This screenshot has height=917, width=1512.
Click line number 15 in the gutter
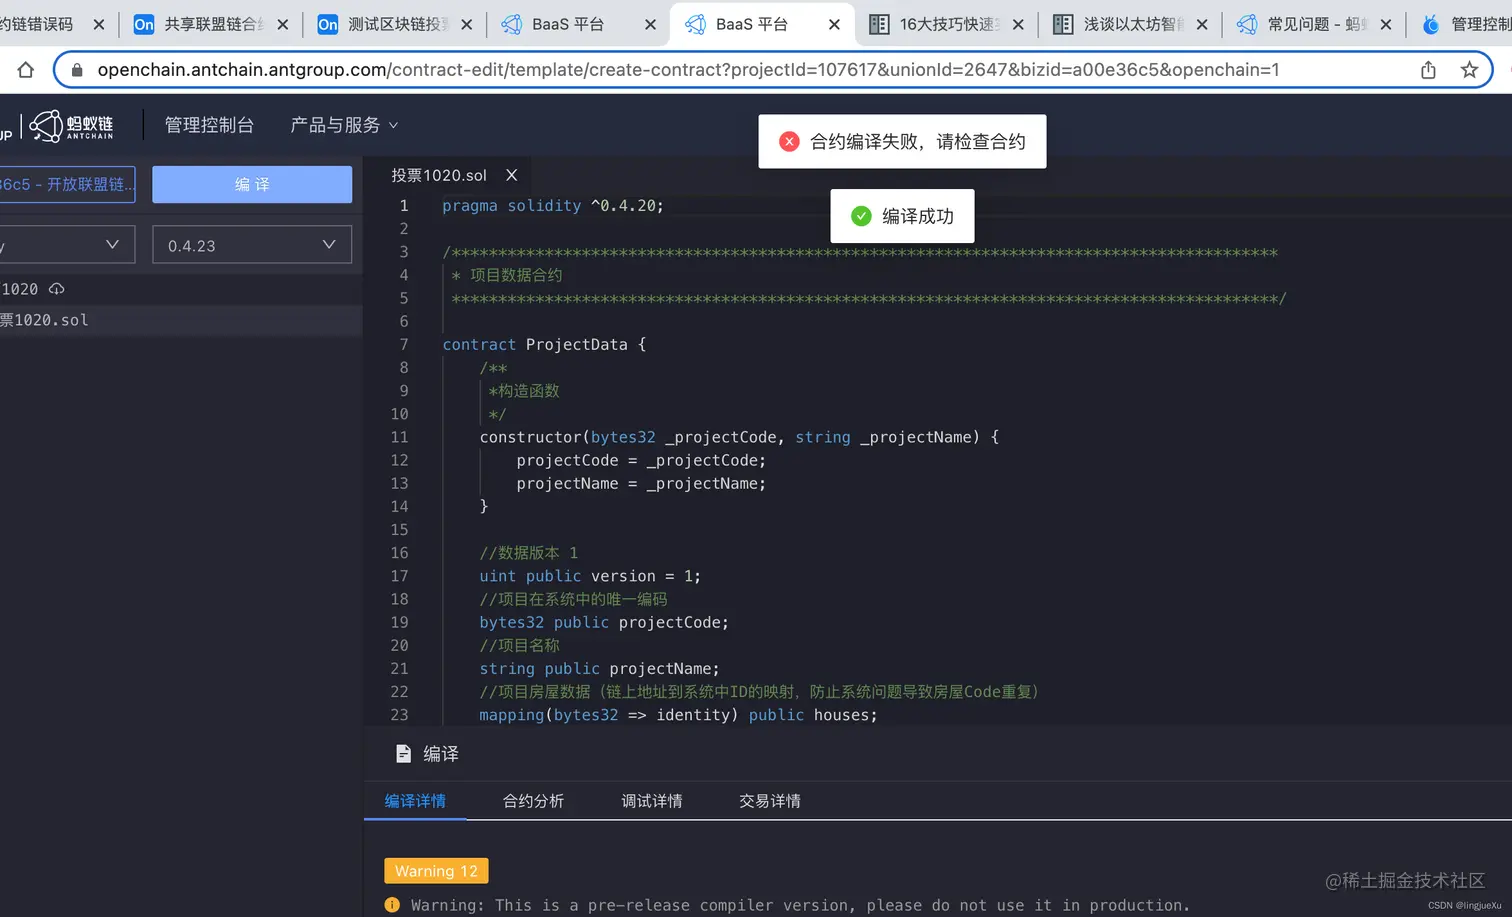coord(399,529)
